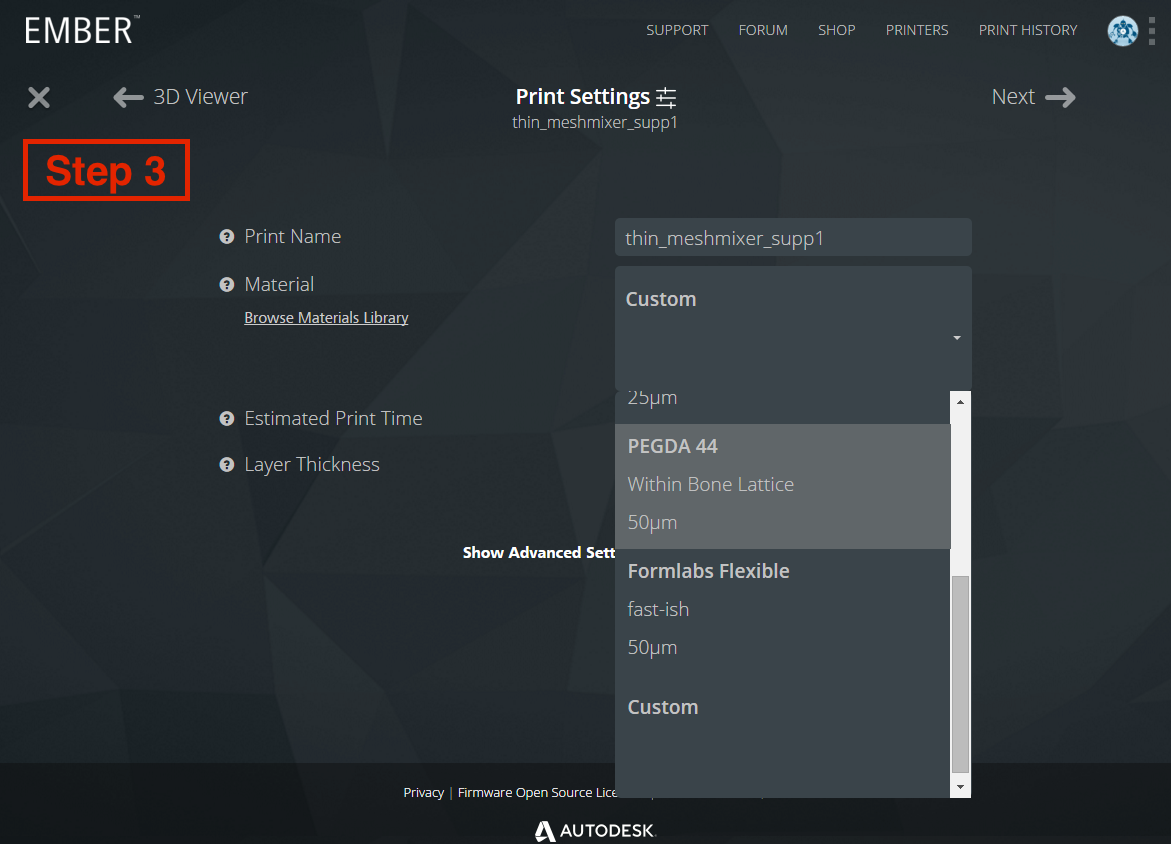The height and width of the screenshot is (844, 1171).
Task: Click the Material help icon
Action: [x=227, y=285]
